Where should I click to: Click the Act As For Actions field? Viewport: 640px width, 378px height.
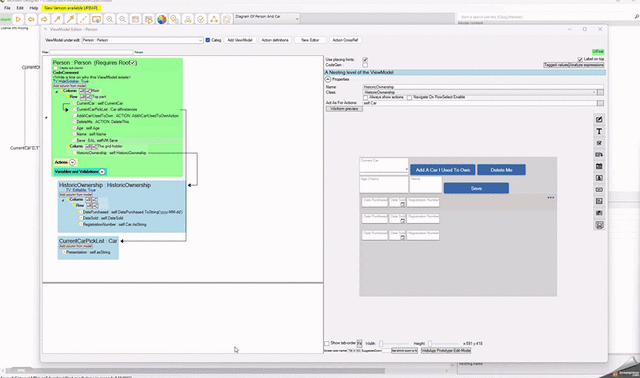point(480,103)
